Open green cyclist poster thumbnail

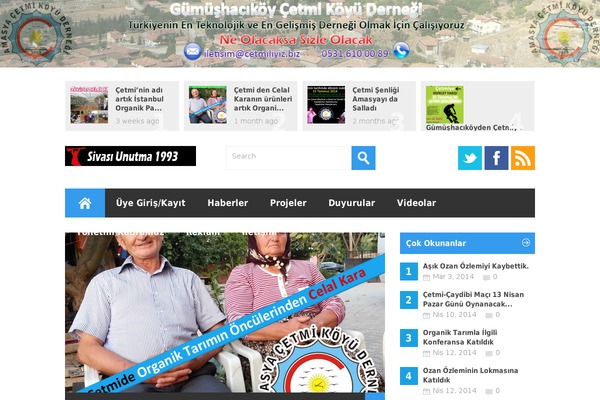pyautogui.click(x=445, y=104)
